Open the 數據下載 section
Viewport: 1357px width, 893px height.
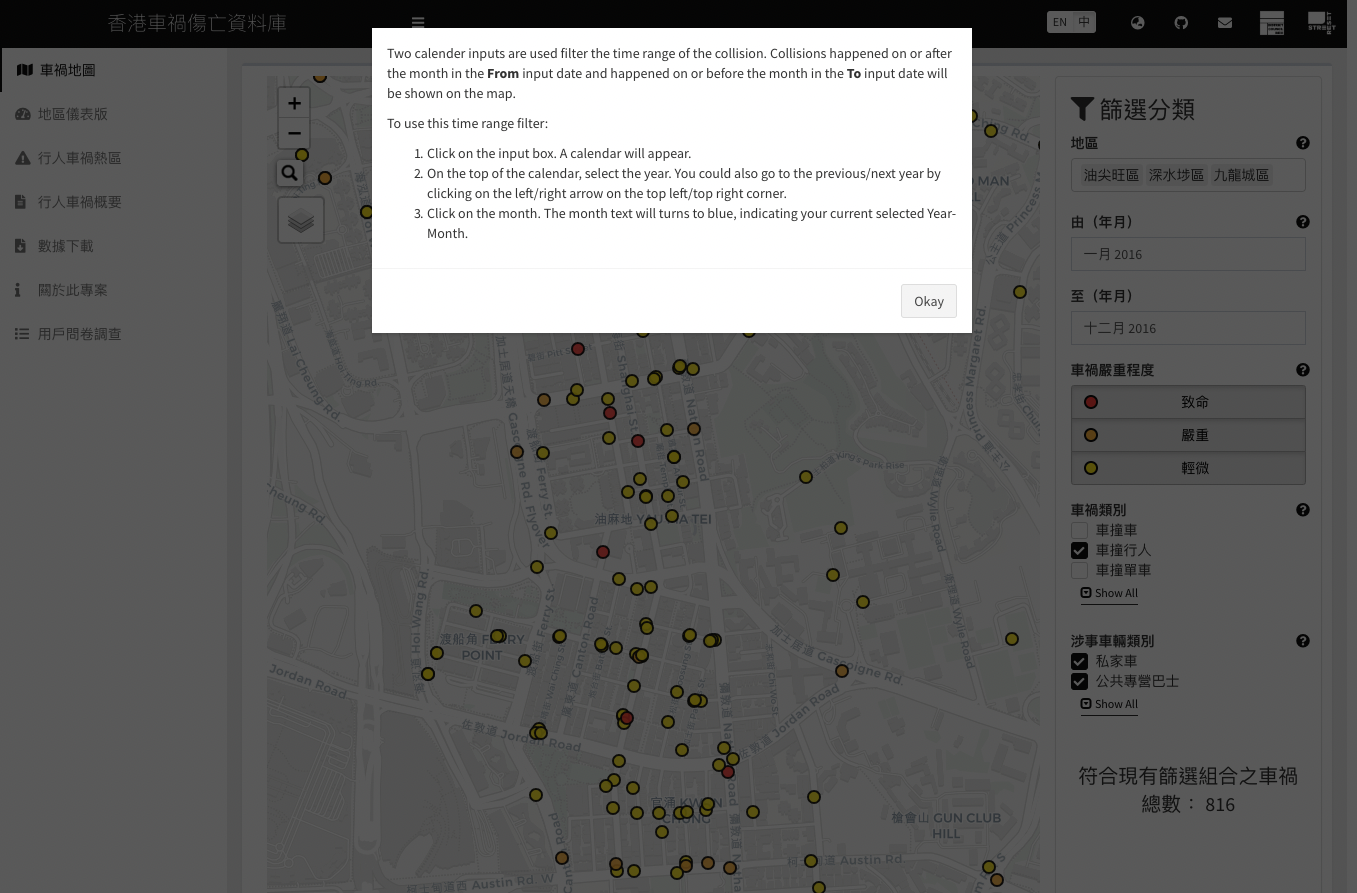coord(65,245)
